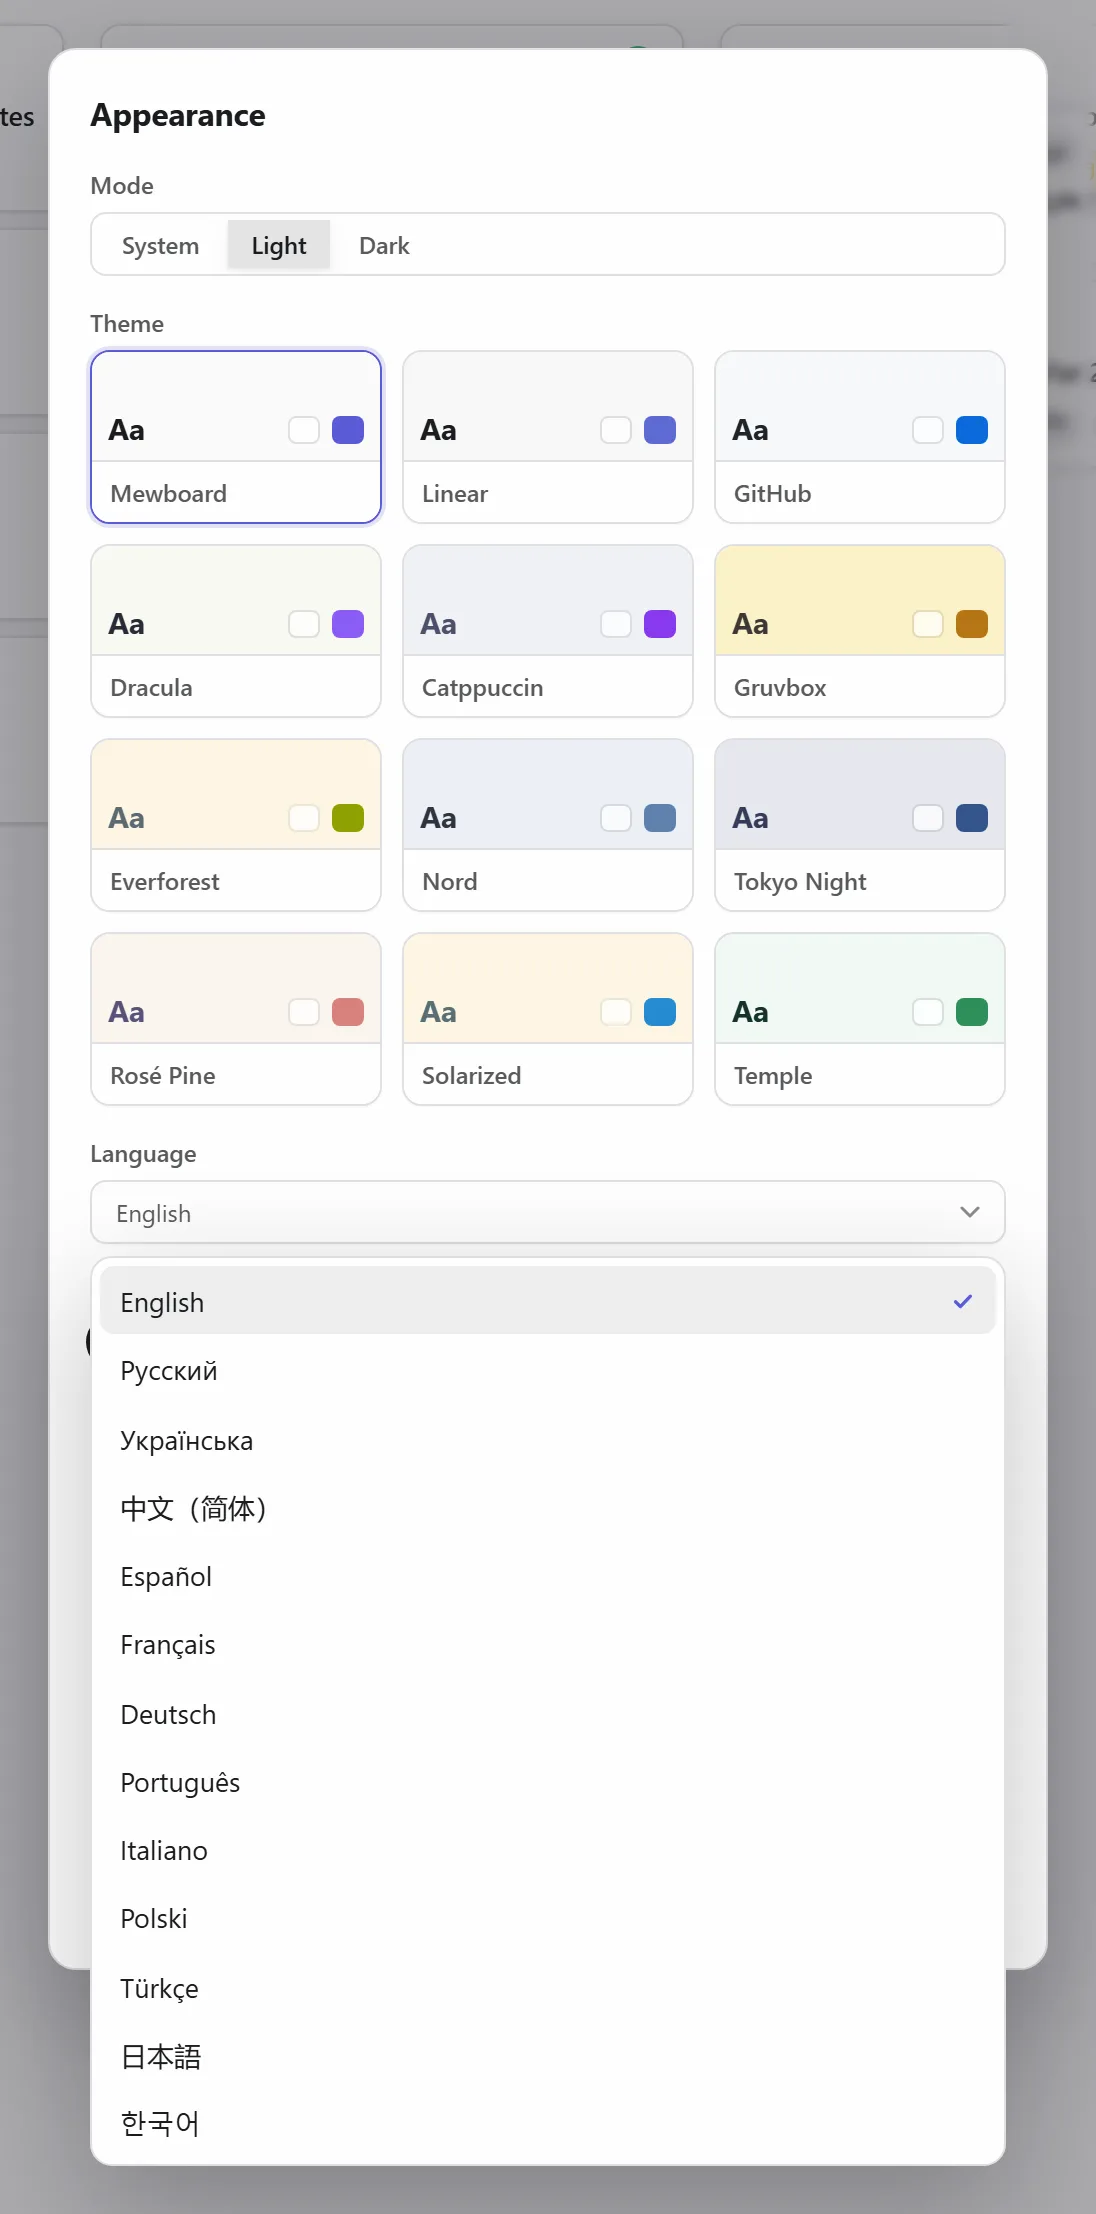Image resolution: width=1096 pixels, height=2214 pixels.
Task: Choose Türkçe as the language
Action: click(x=548, y=1988)
